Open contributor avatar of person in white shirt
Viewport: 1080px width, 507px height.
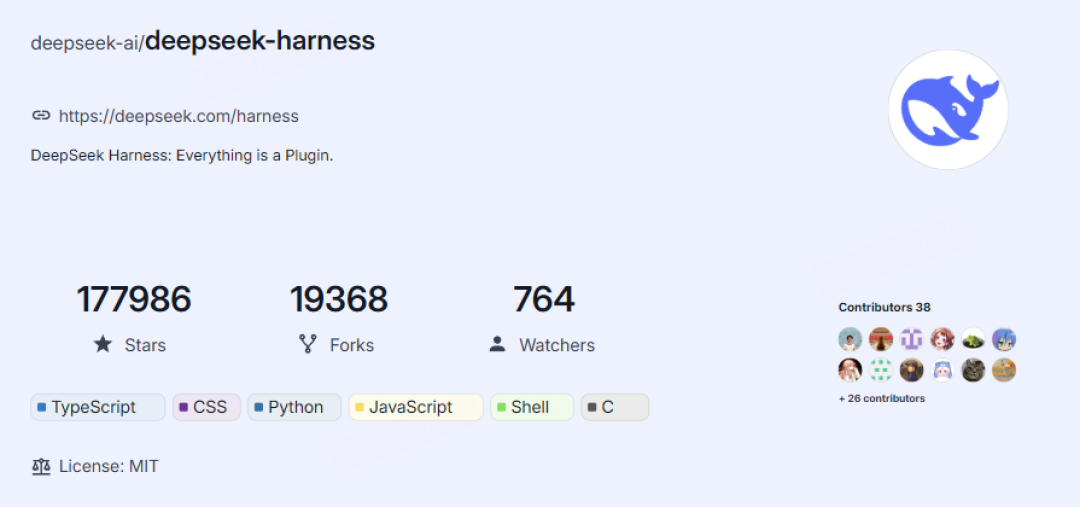pos(850,339)
